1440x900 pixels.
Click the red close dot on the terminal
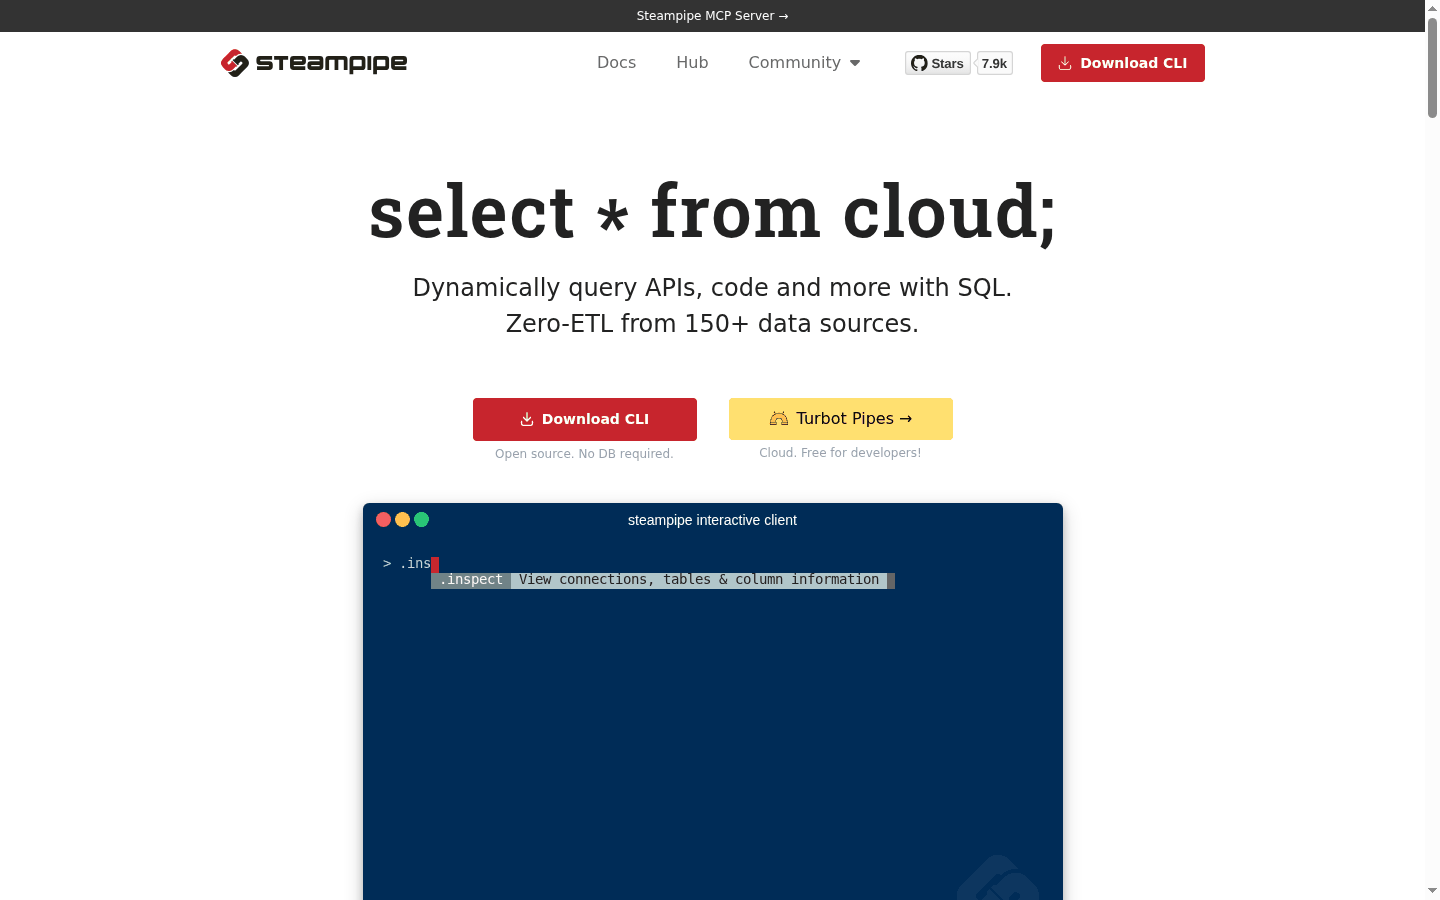pos(383,519)
